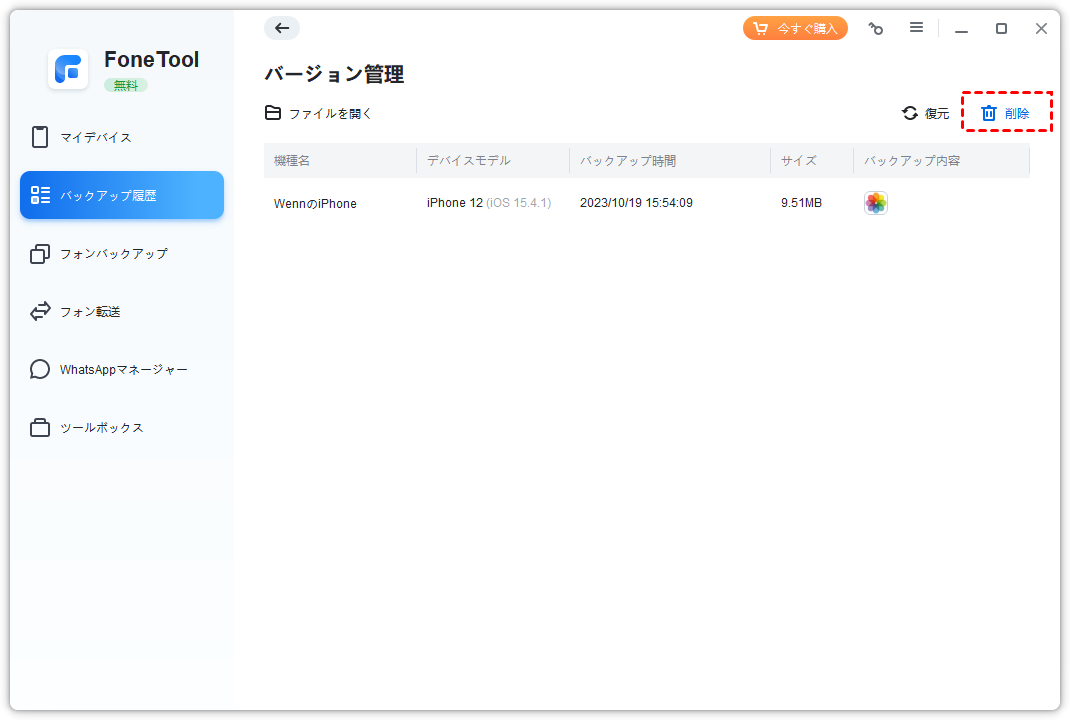Click the shopping cart buy now button
Screen dimensions: 1070x720
pyautogui.click(x=795, y=28)
